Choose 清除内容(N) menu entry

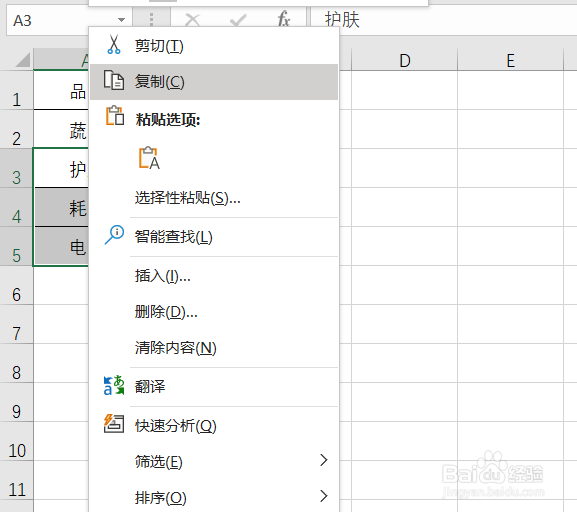coord(214,348)
